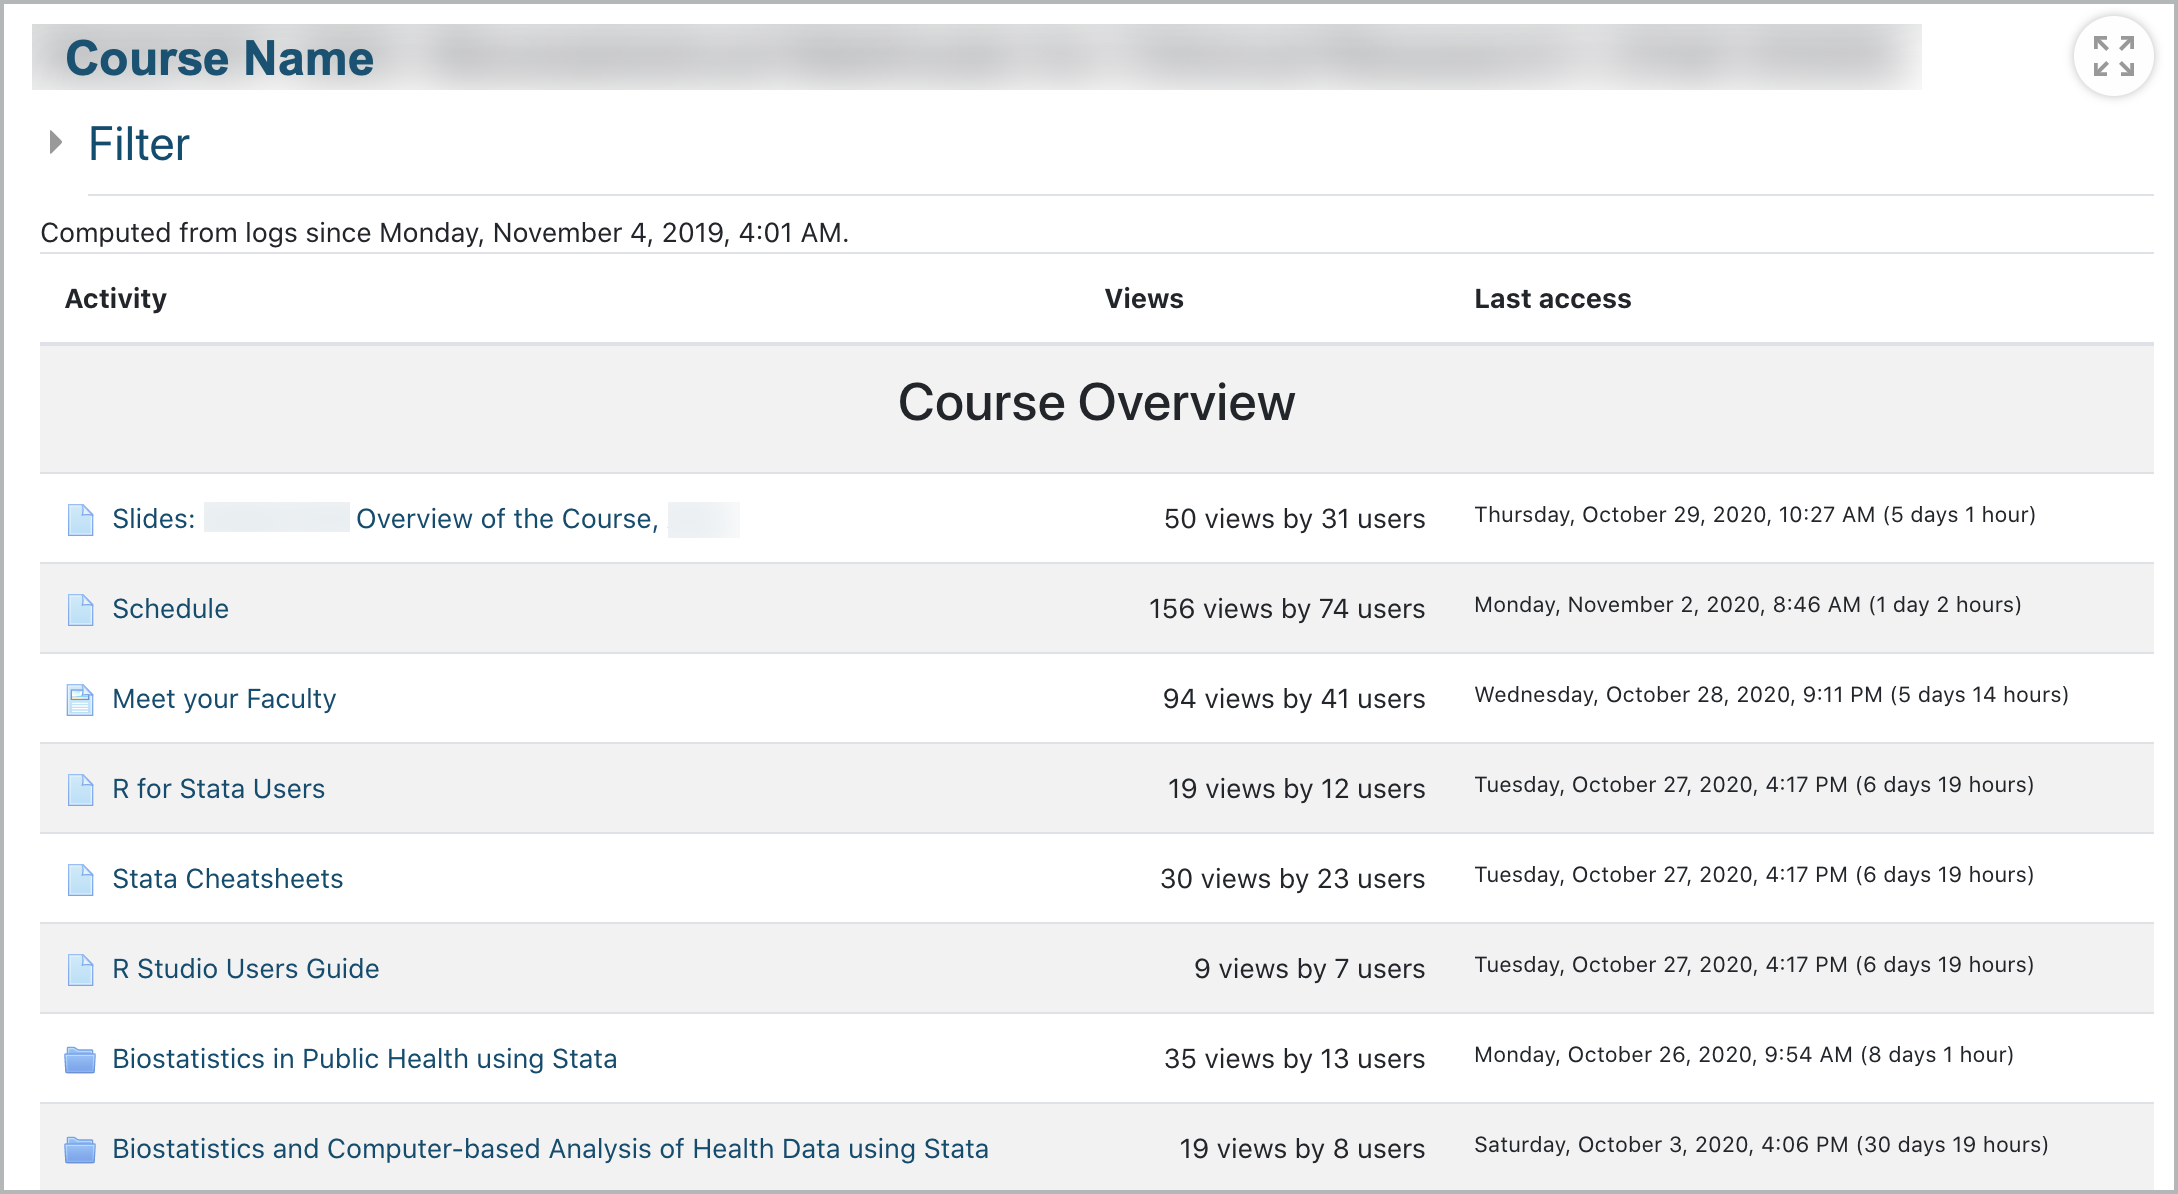Image resolution: width=2178 pixels, height=1194 pixels.
Task: Click the file icon next to R for Stata Users
Action: [80, 789]
